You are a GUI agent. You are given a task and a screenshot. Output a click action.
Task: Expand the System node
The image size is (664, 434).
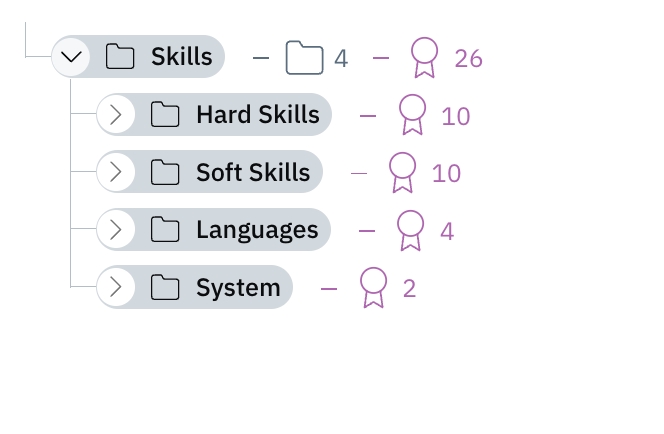(116, 288)
